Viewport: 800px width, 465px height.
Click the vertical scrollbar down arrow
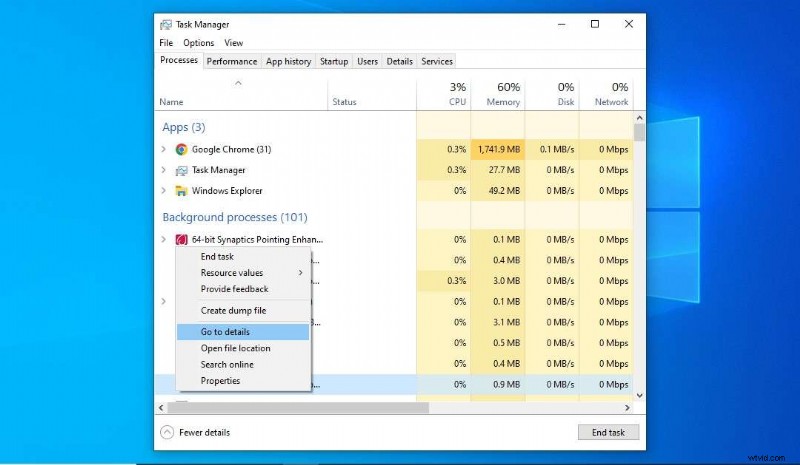pos(638,392)
